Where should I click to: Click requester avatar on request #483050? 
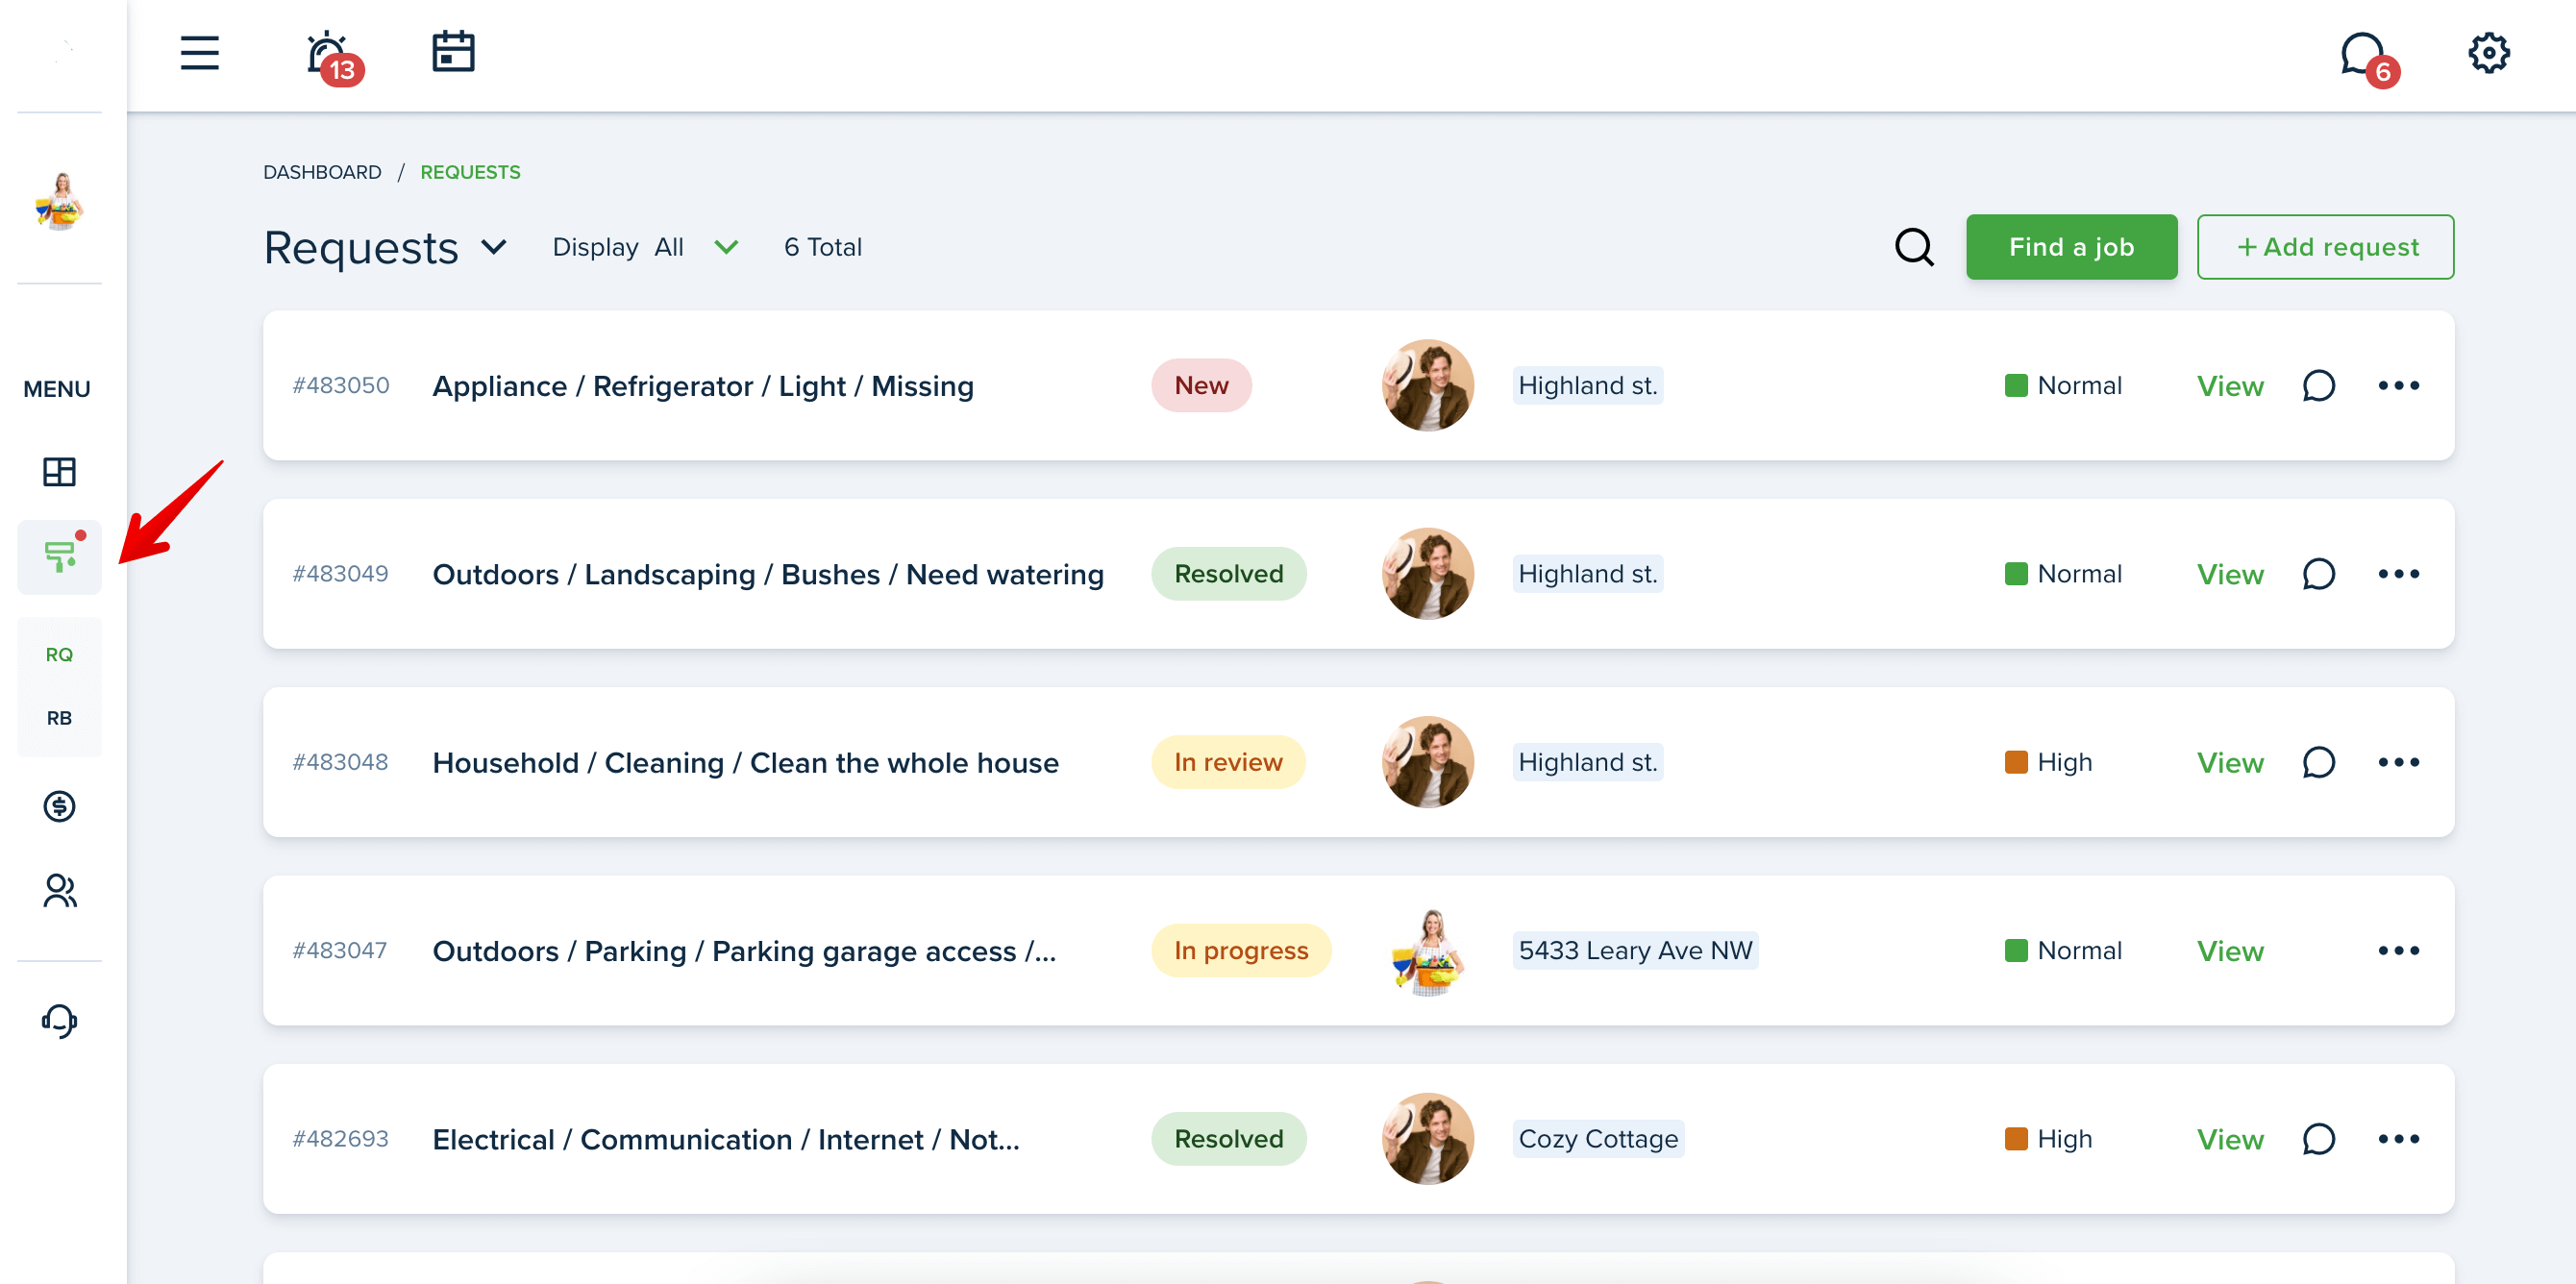[1428, 385]
